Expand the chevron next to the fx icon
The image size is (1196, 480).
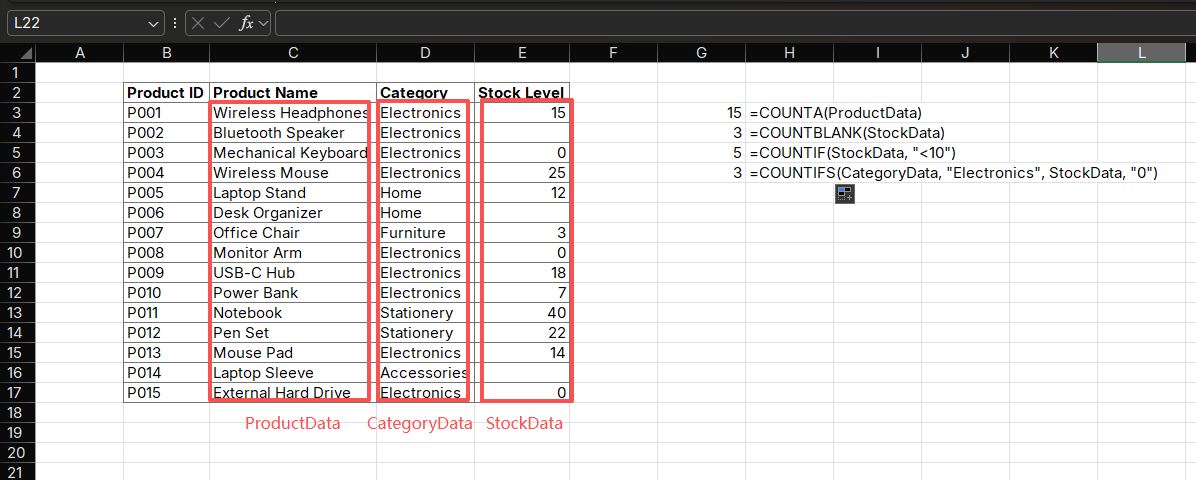(263, 22)
